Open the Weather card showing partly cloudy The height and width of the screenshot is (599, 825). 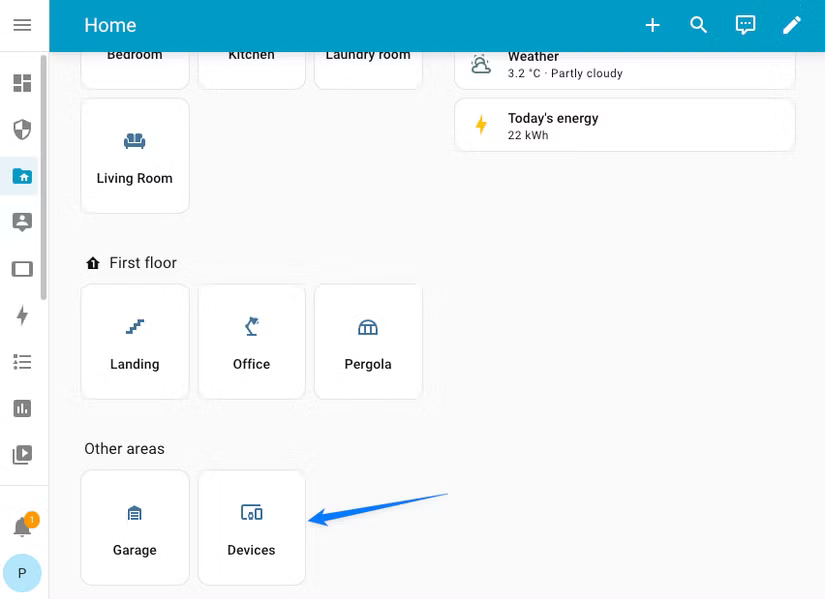coord(624,64)
